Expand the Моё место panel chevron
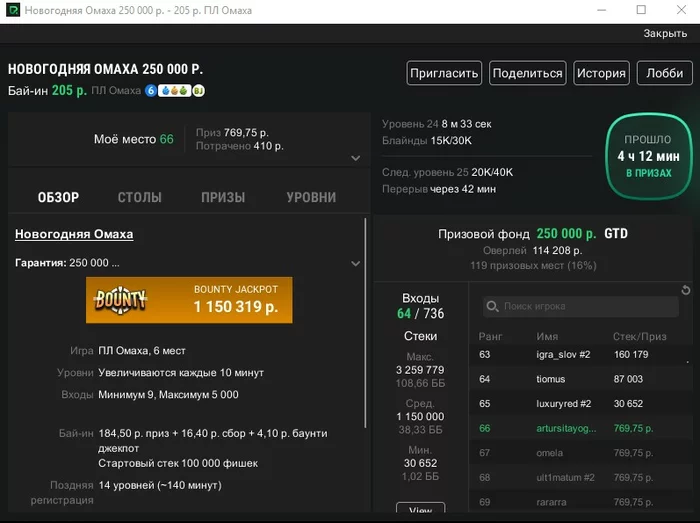Screen dimensions: 700x523 coord(355,158)
